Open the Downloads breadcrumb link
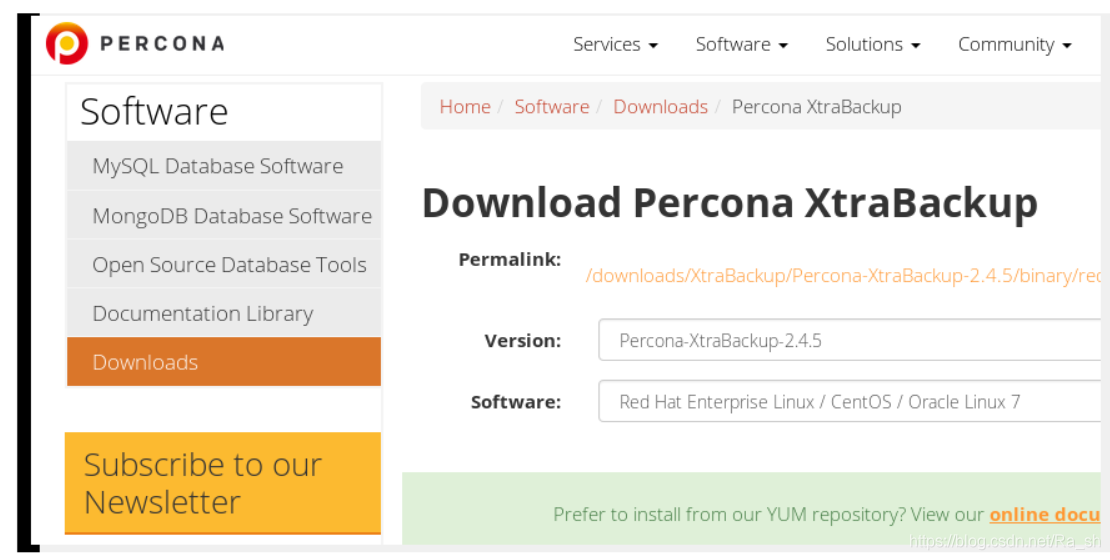Screen dimensions: 1110x560 tap(660, 106)
